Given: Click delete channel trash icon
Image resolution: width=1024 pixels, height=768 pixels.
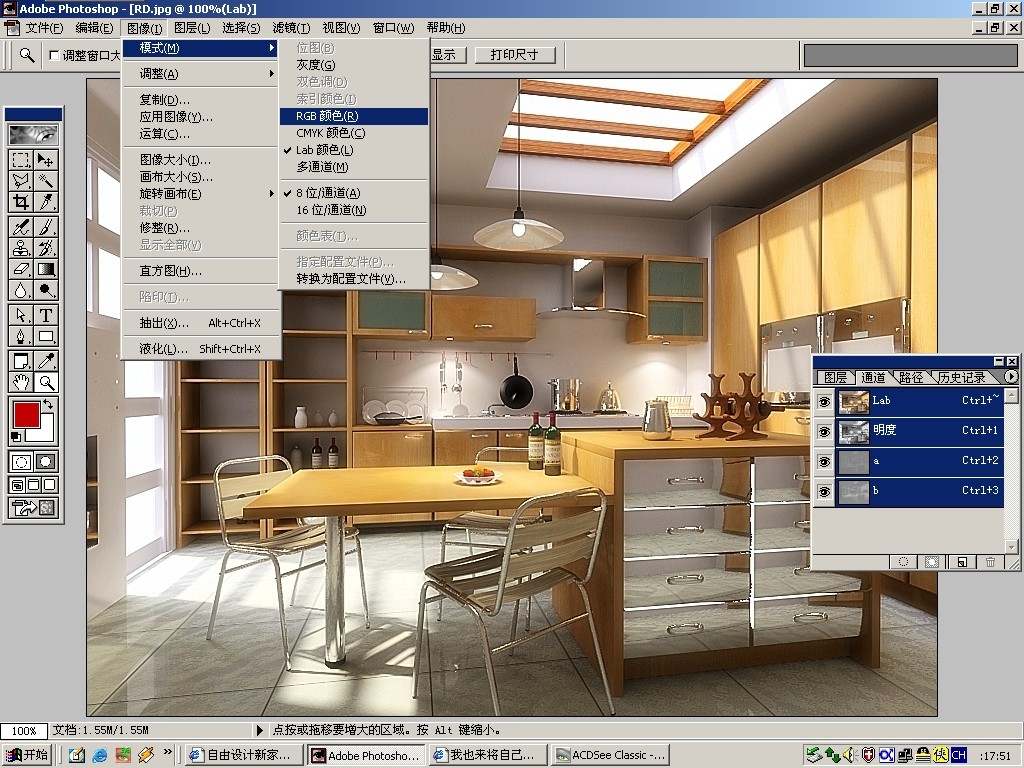Looking at the screenshot, I should click(990, 562).
